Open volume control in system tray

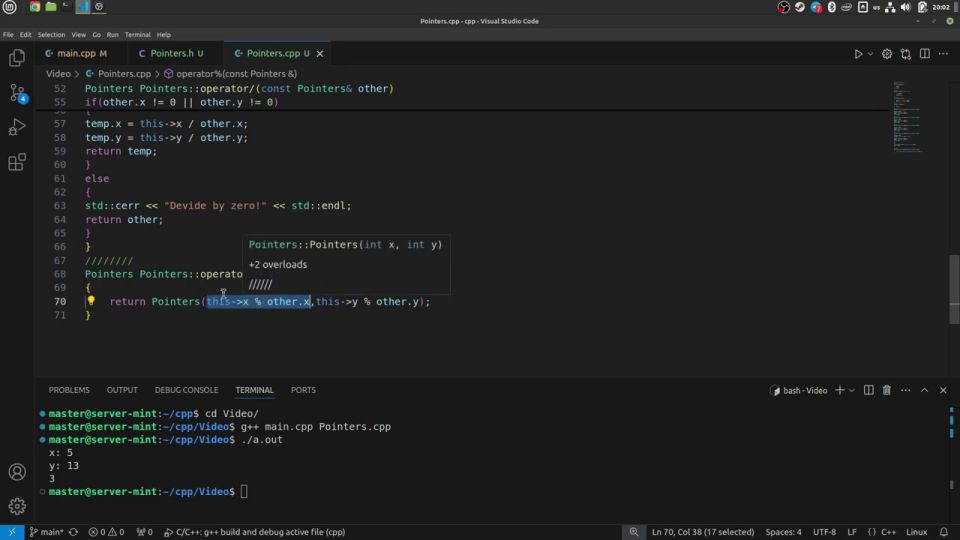906,7
